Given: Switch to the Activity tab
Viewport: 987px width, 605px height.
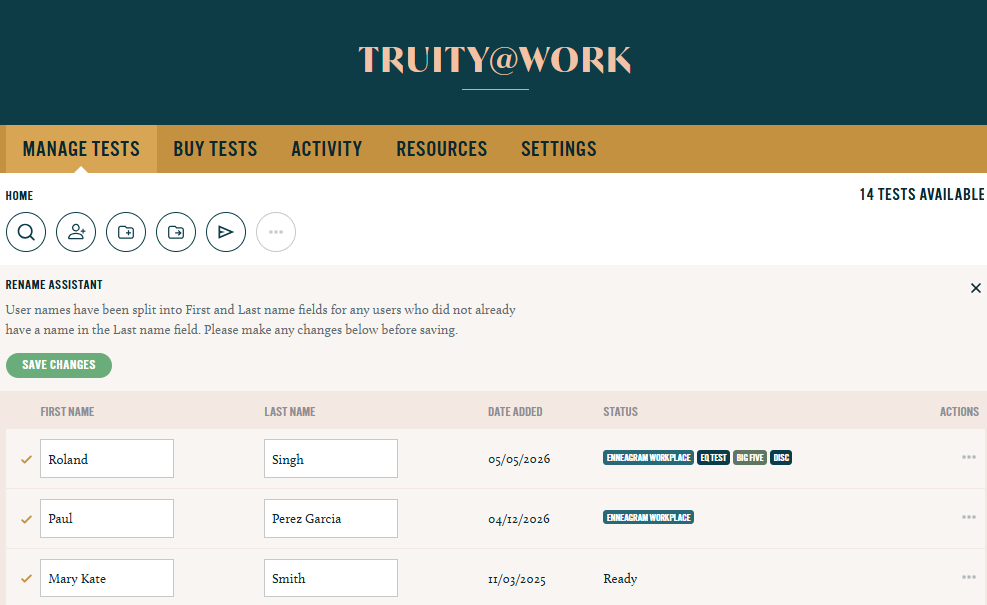Looking at the screenshot, I should pyautogui.click(x=327, y=149).
